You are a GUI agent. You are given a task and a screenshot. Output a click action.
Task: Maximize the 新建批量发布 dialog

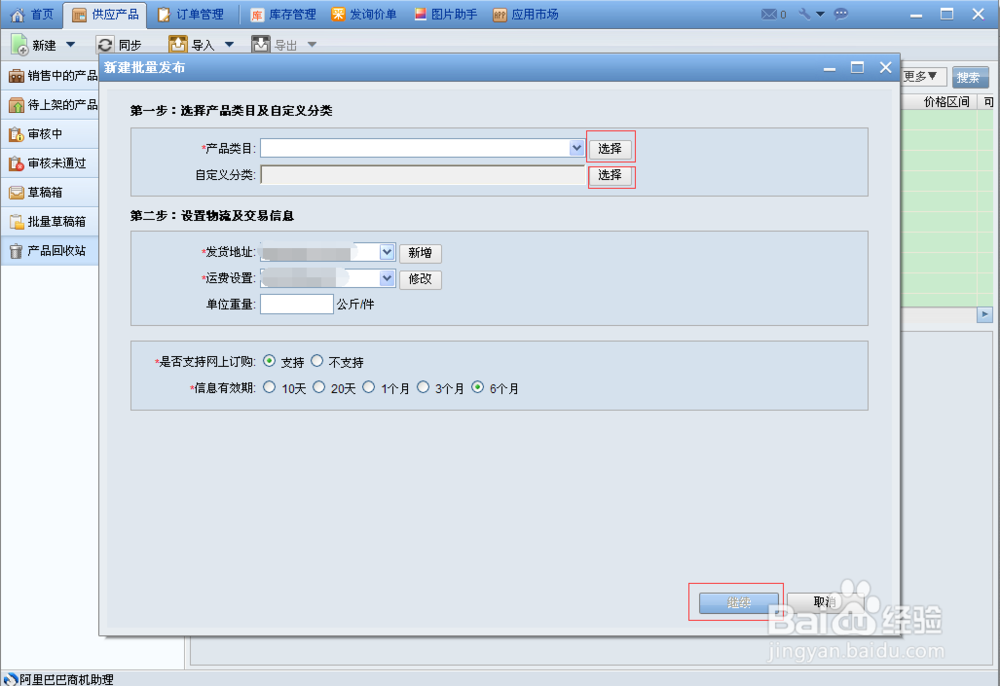(x=857, y=68)
